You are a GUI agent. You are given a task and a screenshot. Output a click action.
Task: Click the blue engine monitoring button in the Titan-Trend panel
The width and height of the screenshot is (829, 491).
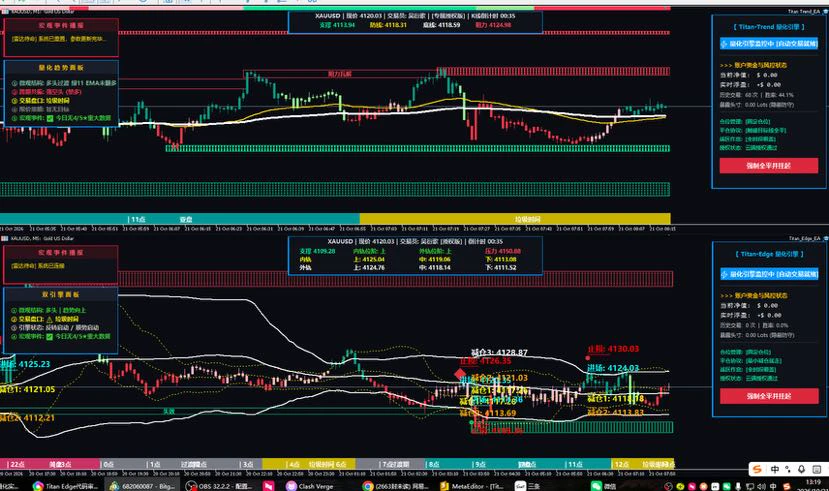pyautogui.click(x=769, y=44)
